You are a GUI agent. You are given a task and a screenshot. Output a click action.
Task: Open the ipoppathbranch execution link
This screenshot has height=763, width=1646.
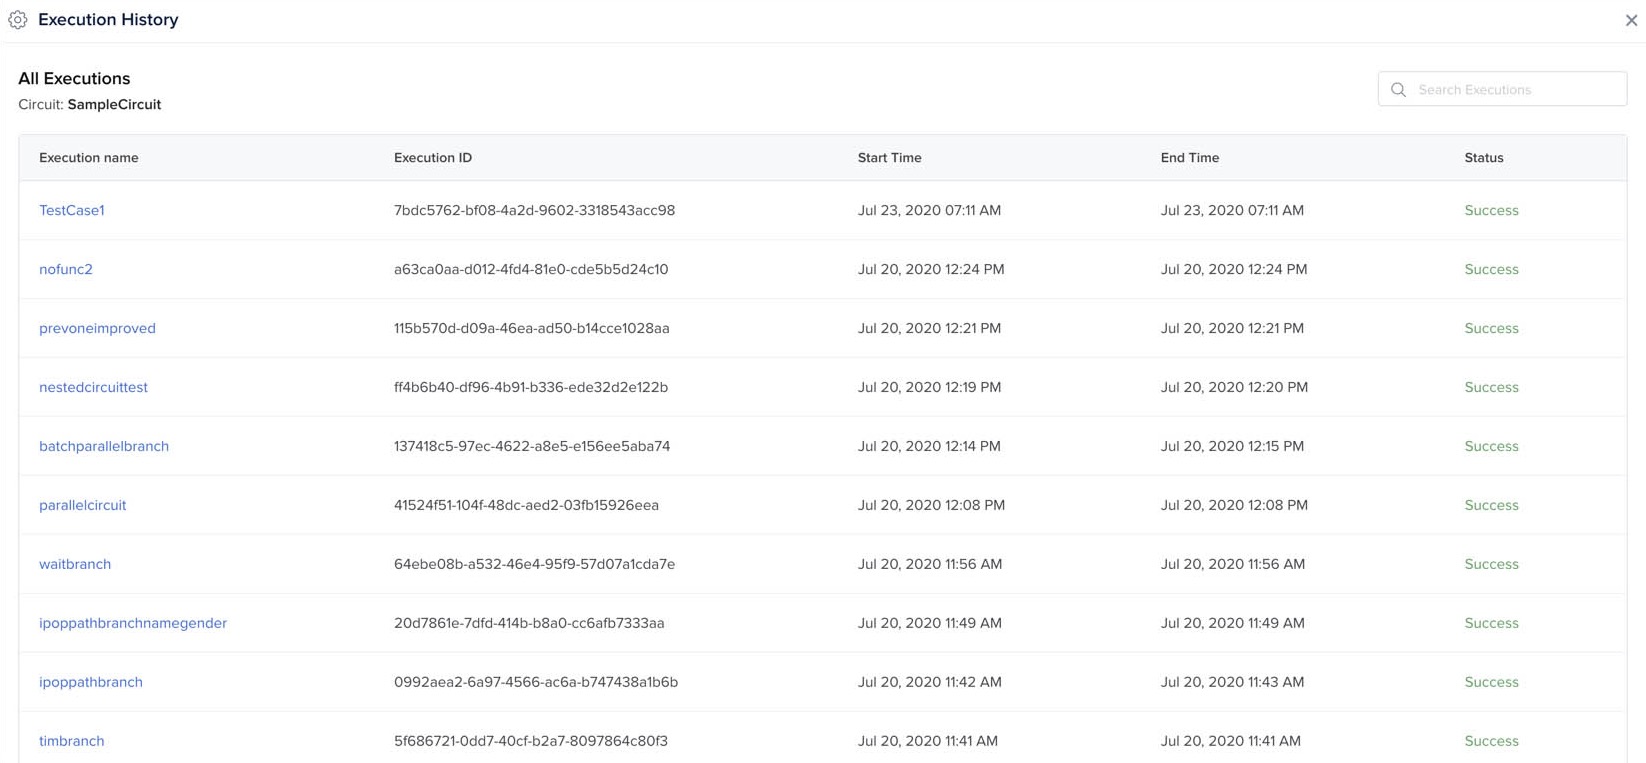coord(91,682)
